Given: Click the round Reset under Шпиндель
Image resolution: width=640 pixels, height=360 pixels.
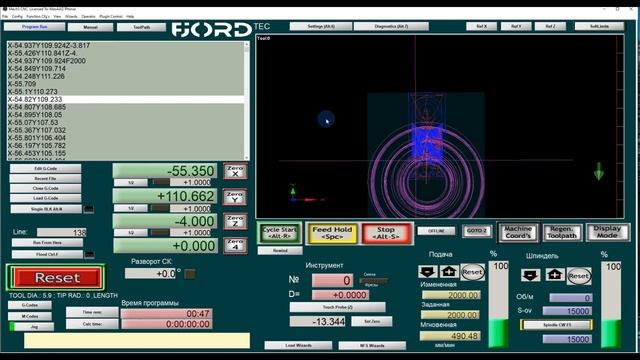Looking at the screenshot, I should pos(579,276).
